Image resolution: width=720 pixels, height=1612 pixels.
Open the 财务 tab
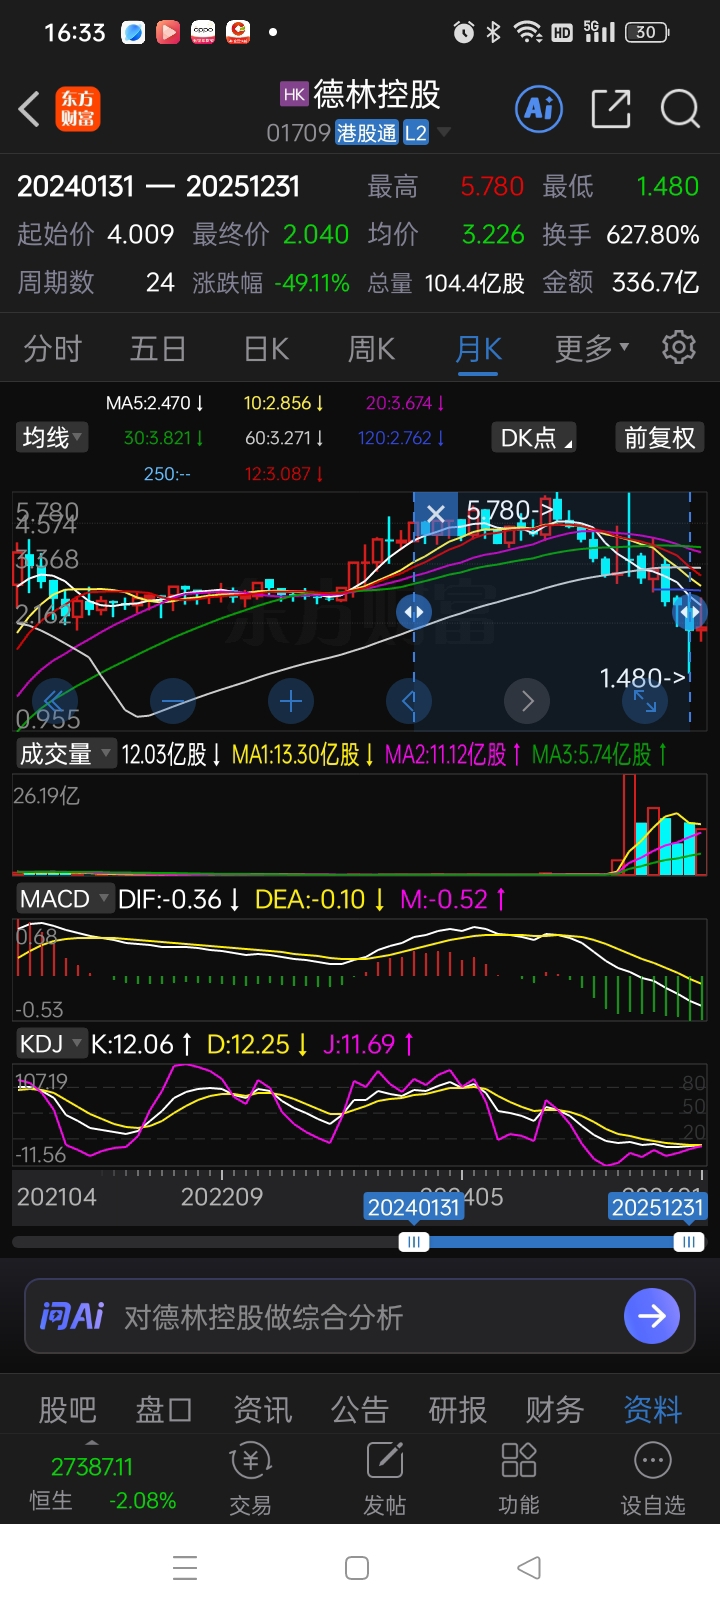(x=555, y=1410)
